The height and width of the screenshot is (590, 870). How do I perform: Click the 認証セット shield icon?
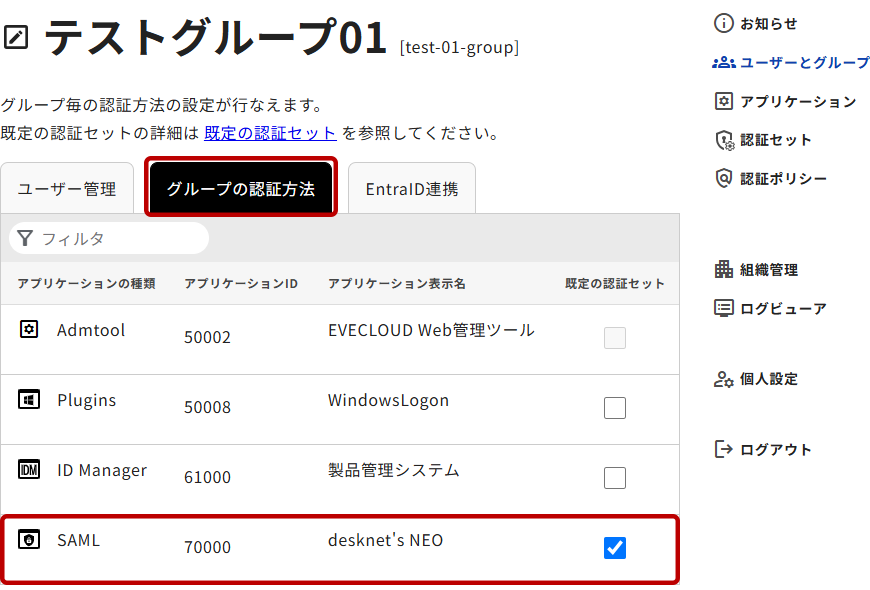click(724, 140)
